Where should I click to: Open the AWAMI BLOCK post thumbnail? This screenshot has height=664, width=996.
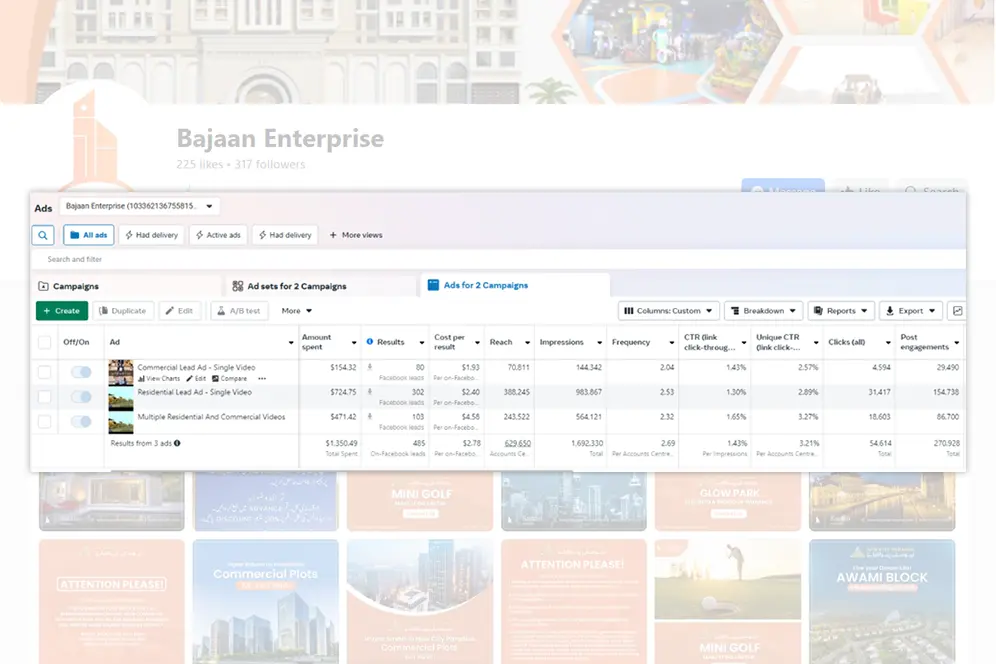pos(882,602)
